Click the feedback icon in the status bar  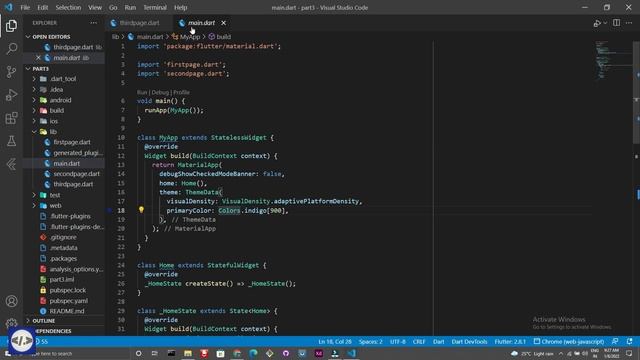[615, 341]
